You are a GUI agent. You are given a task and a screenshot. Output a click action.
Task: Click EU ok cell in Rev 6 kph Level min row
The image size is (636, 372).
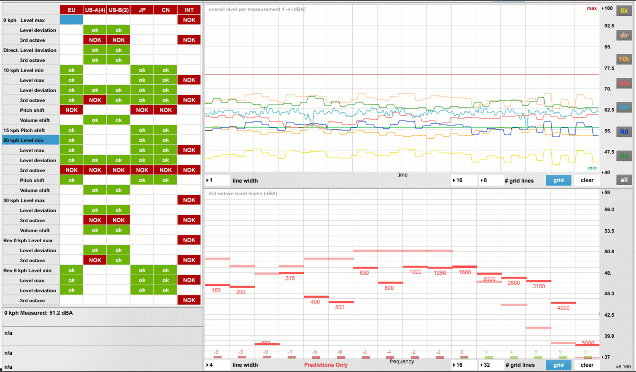(x=71, y=270)
